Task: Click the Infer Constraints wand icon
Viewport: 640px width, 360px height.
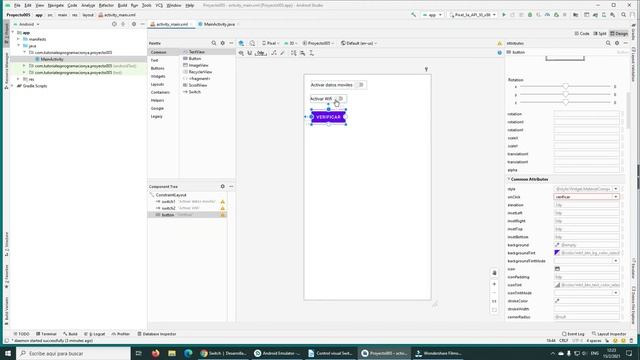Action: [282, 53]
